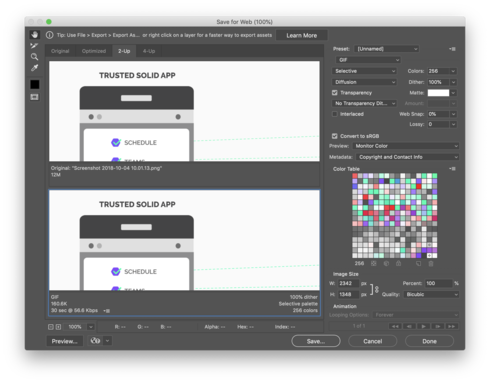The height and width of the screenshot is (383, 490).
Task: Open the Color Table panel menu
Action: (452, 169)
